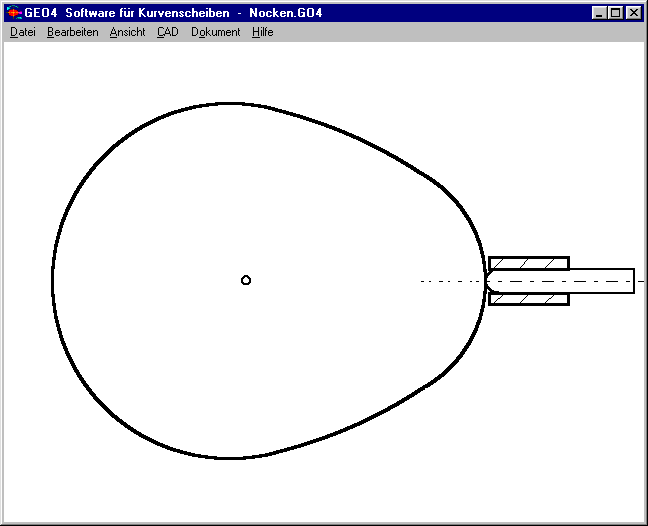Click the cam center point circle

246,280
